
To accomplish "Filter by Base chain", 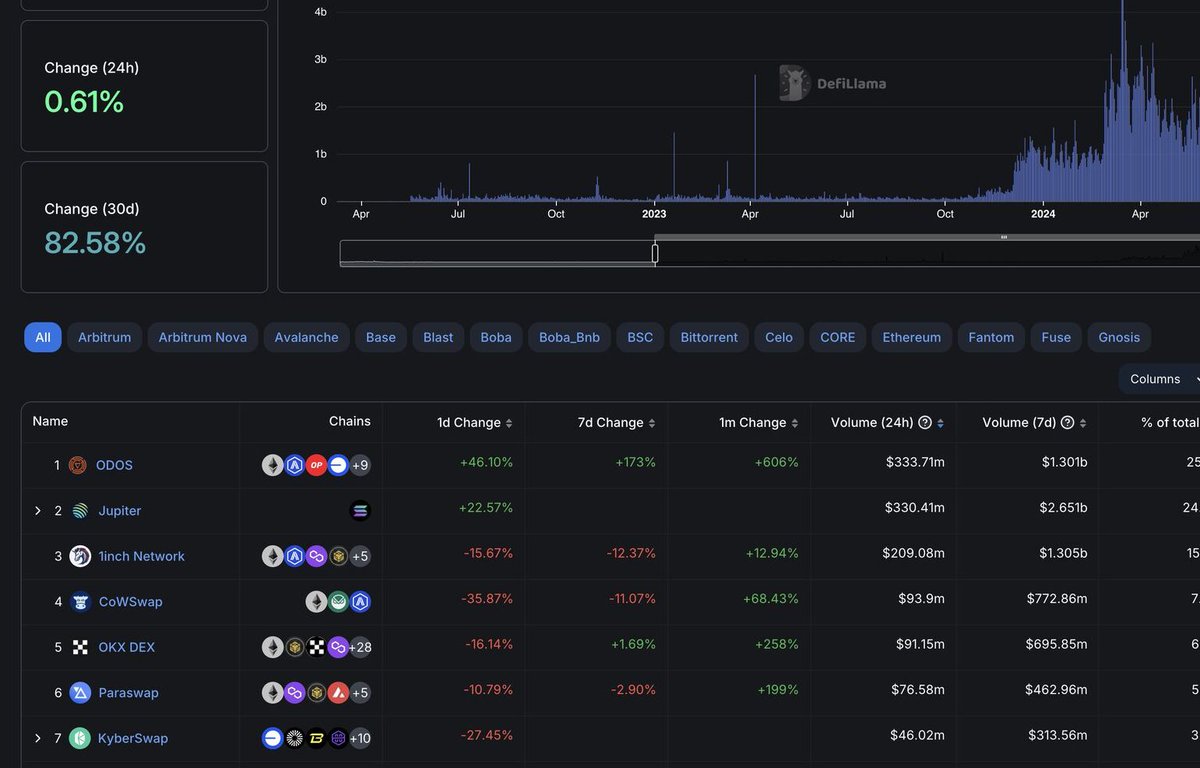I will click(x=381, y=337).
